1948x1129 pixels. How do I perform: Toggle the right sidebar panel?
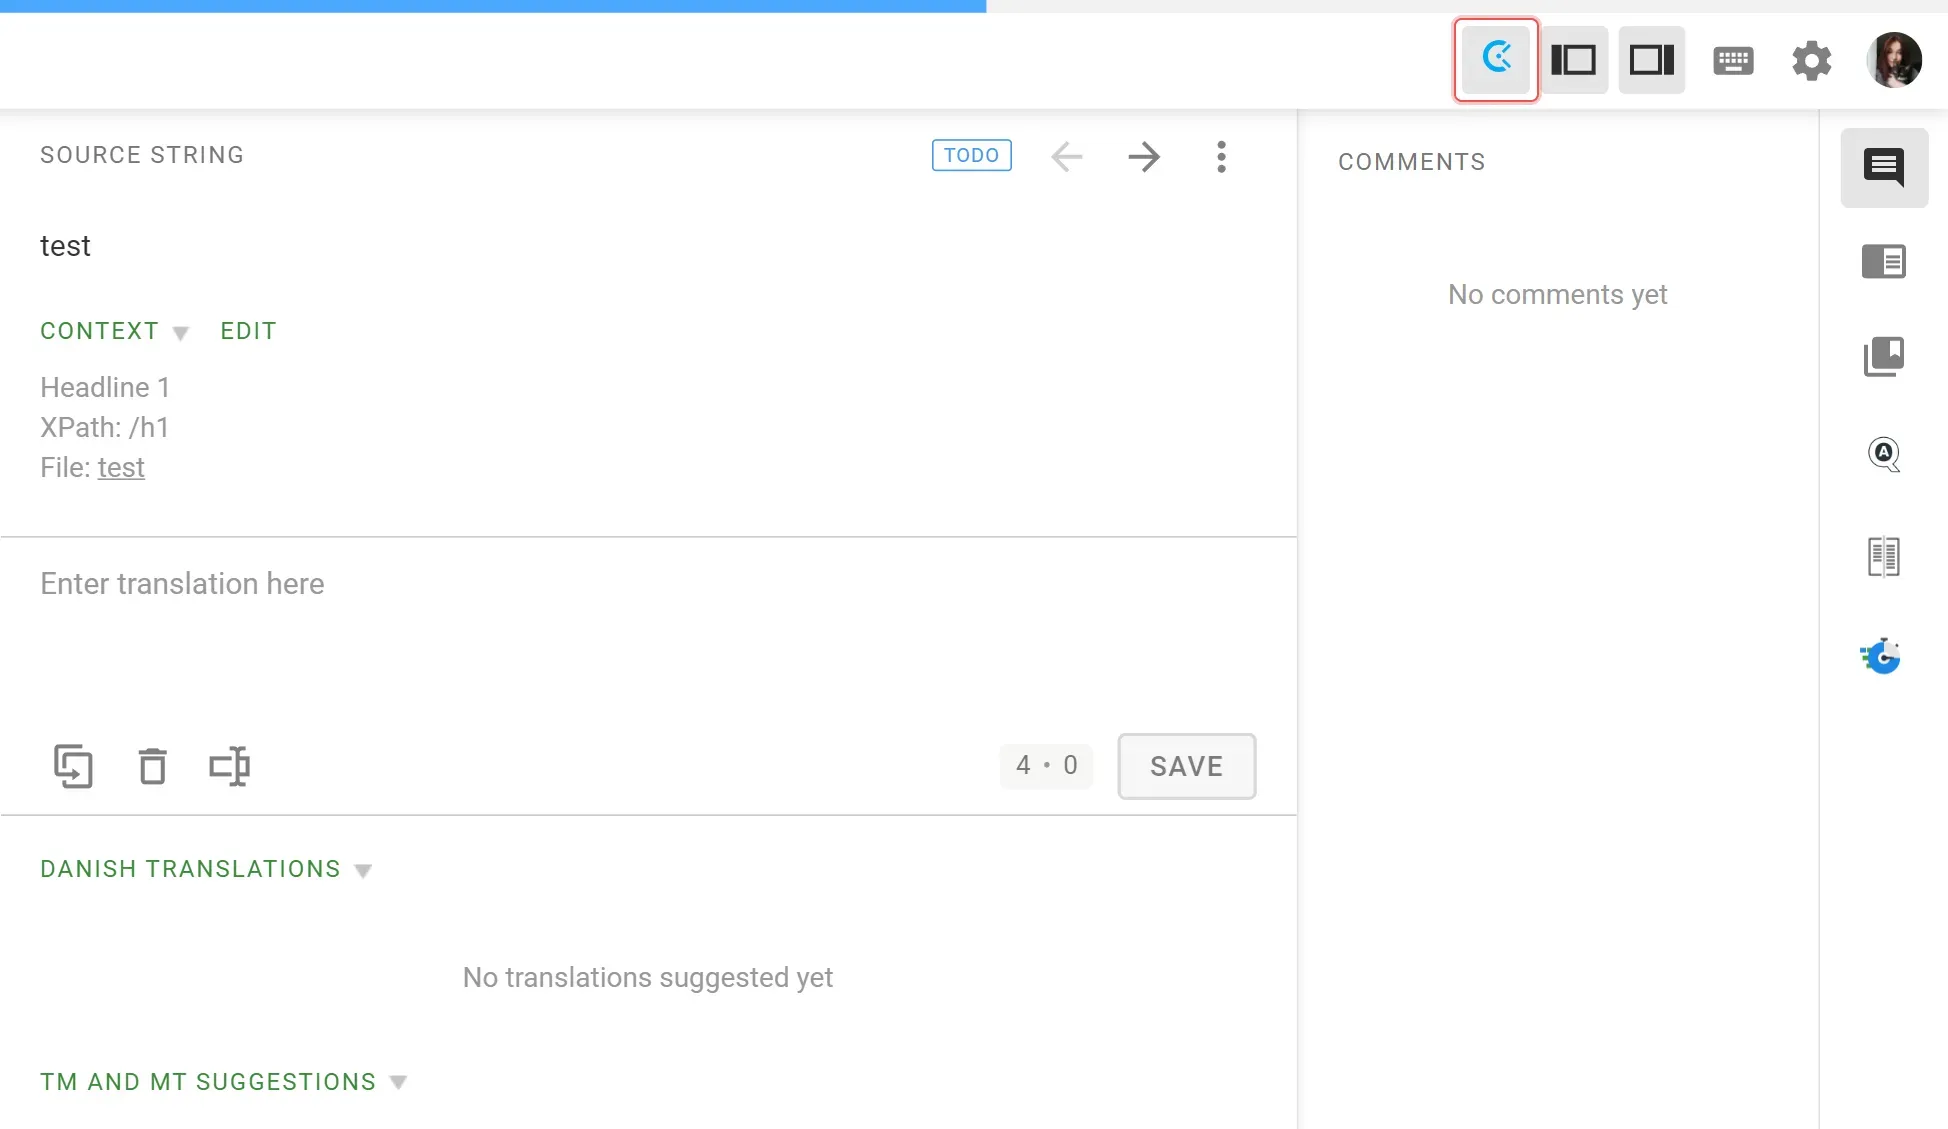1651,60
